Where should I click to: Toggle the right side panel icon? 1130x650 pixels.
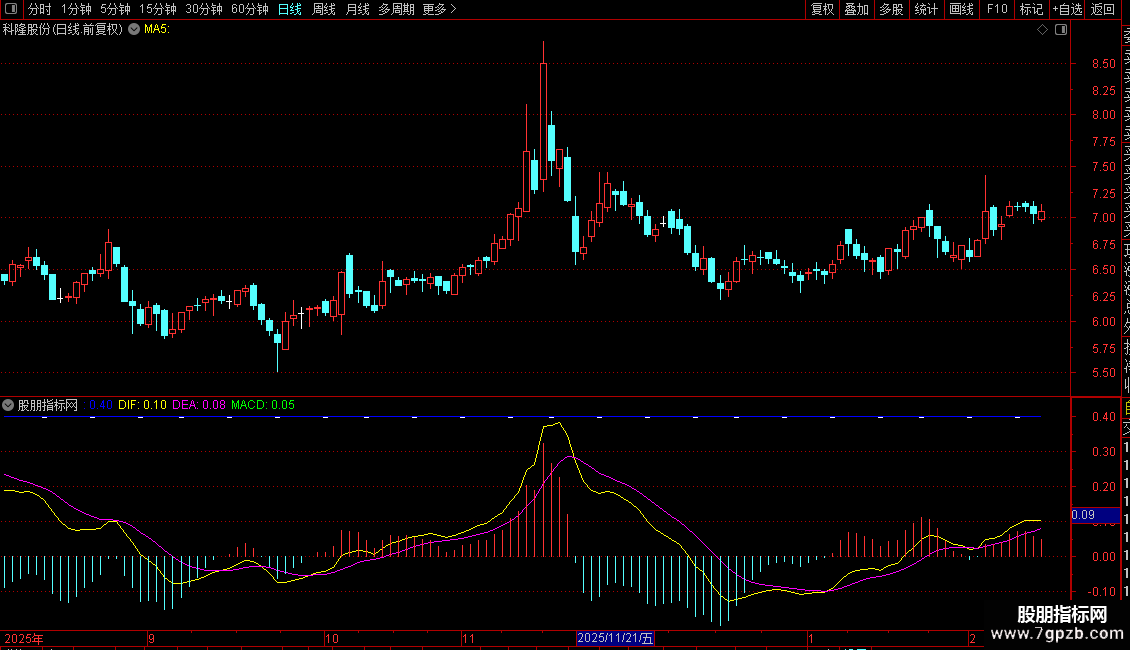[x=1060, y=30]
